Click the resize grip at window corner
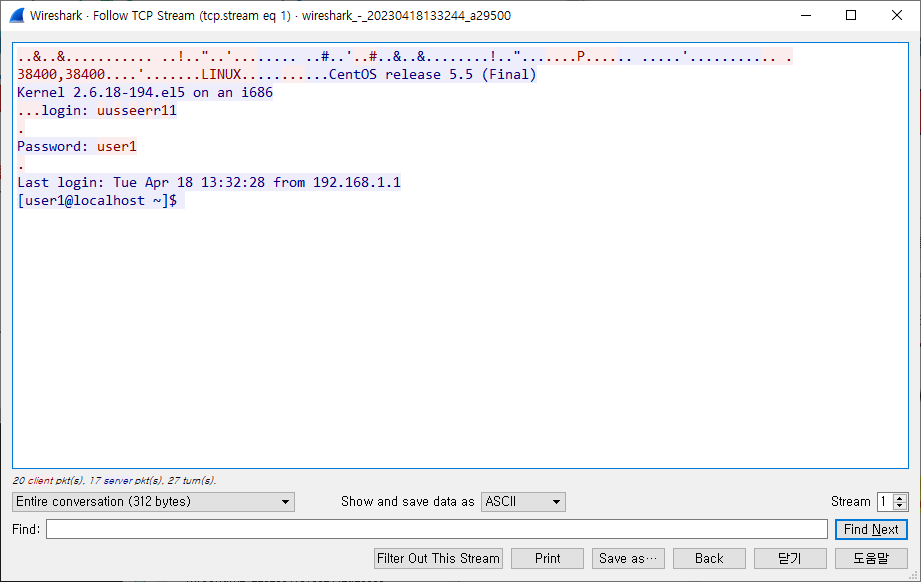Screen dimensions: 921x582 pos(913,575)
